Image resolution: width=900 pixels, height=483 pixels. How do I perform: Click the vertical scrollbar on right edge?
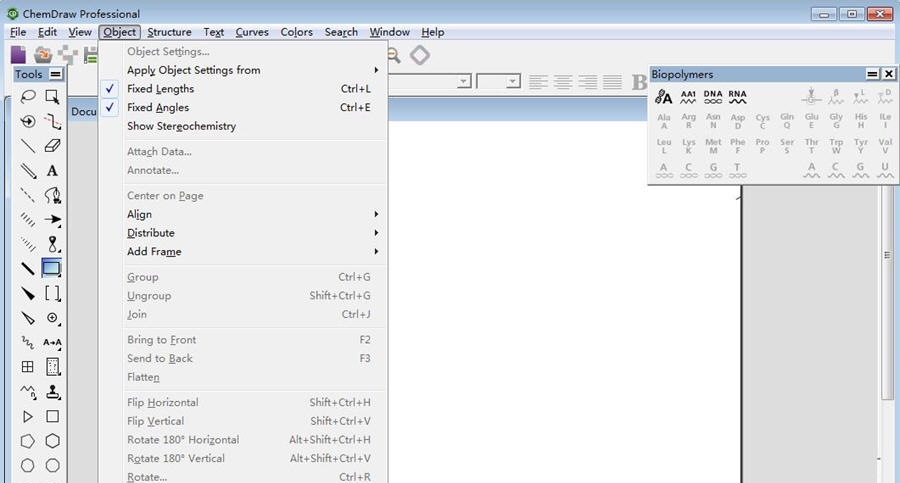point(887,300)
